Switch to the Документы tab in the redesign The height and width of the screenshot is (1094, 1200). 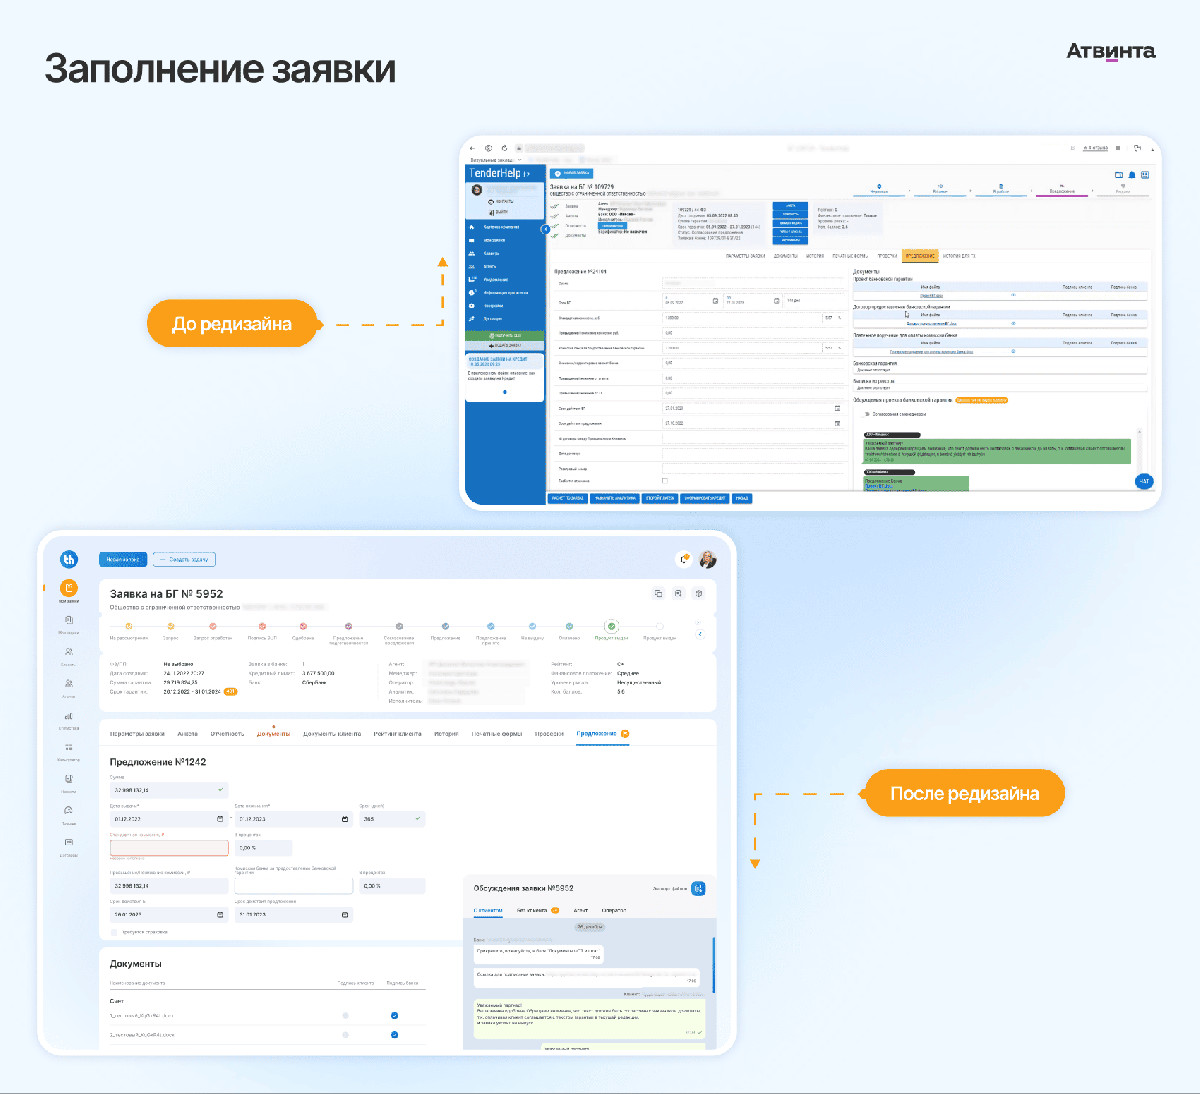[273, 734]
